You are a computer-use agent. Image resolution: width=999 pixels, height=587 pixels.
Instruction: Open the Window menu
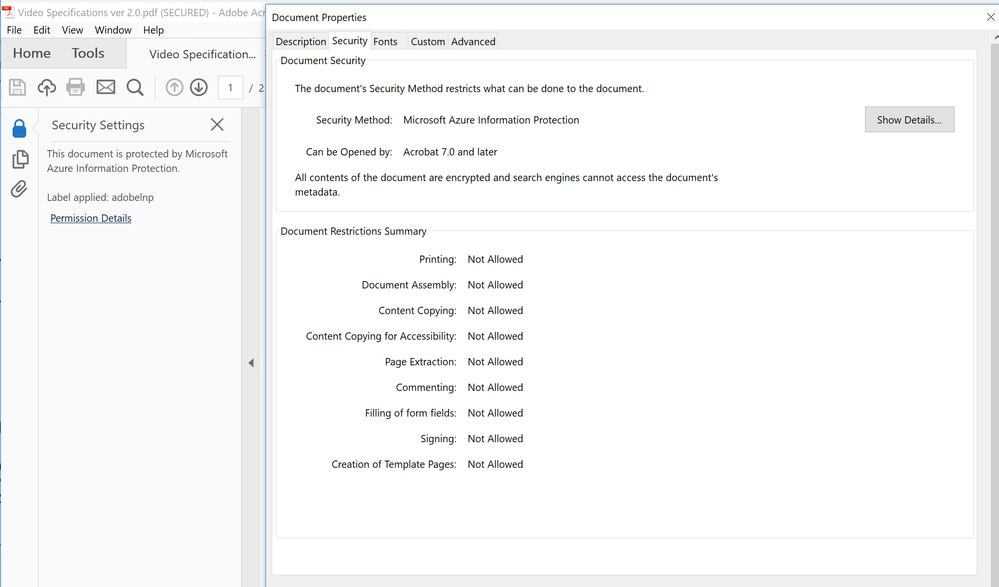[113, 30]
